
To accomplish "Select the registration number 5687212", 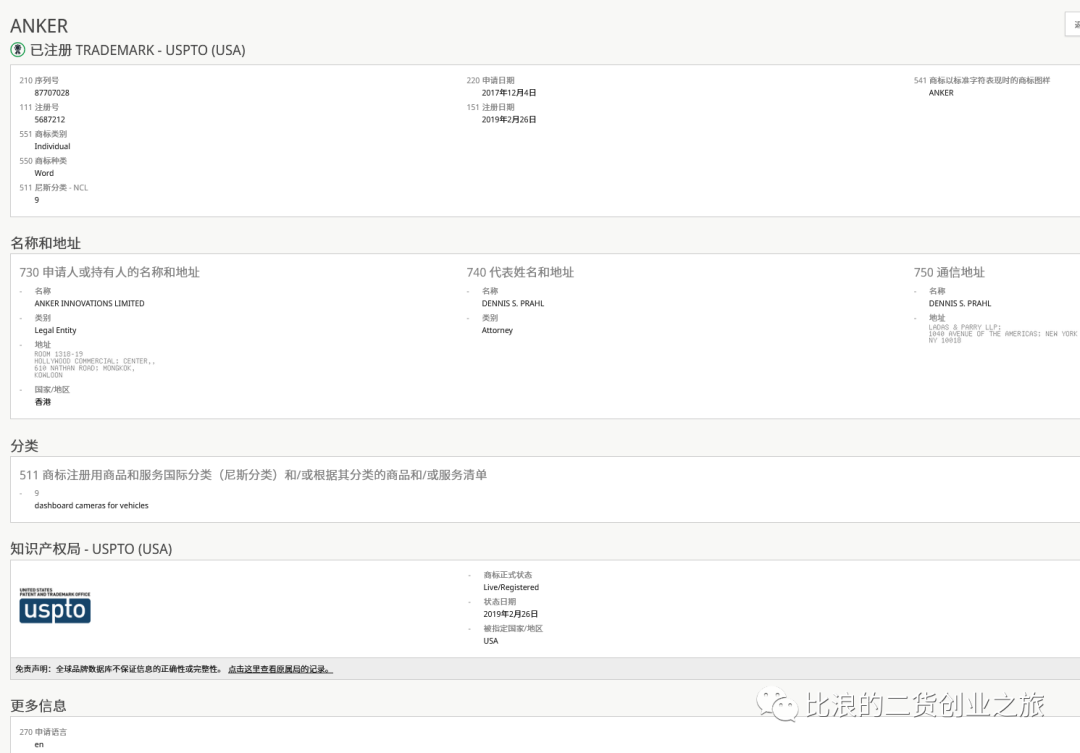I will coord(50,120).
